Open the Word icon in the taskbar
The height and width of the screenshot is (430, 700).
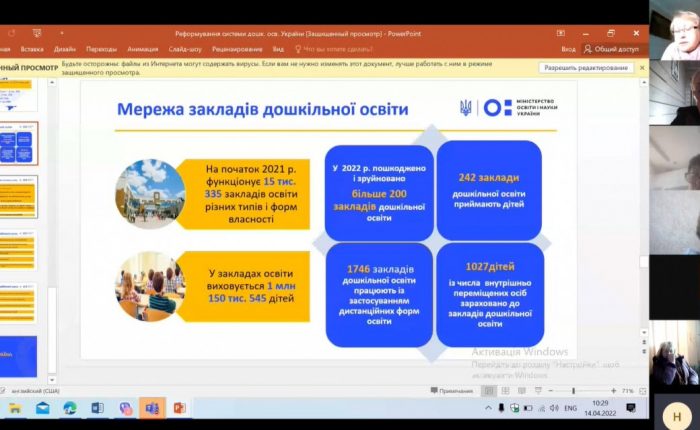click(97, 408)
